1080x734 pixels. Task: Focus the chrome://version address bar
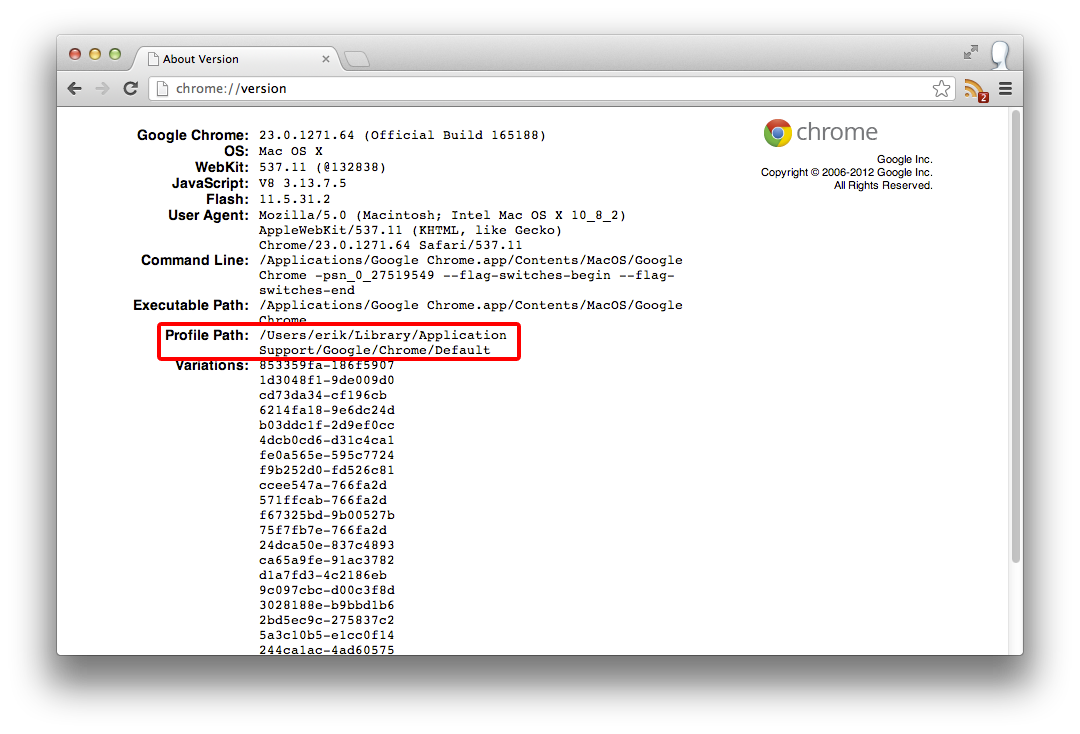click(551, 88)
